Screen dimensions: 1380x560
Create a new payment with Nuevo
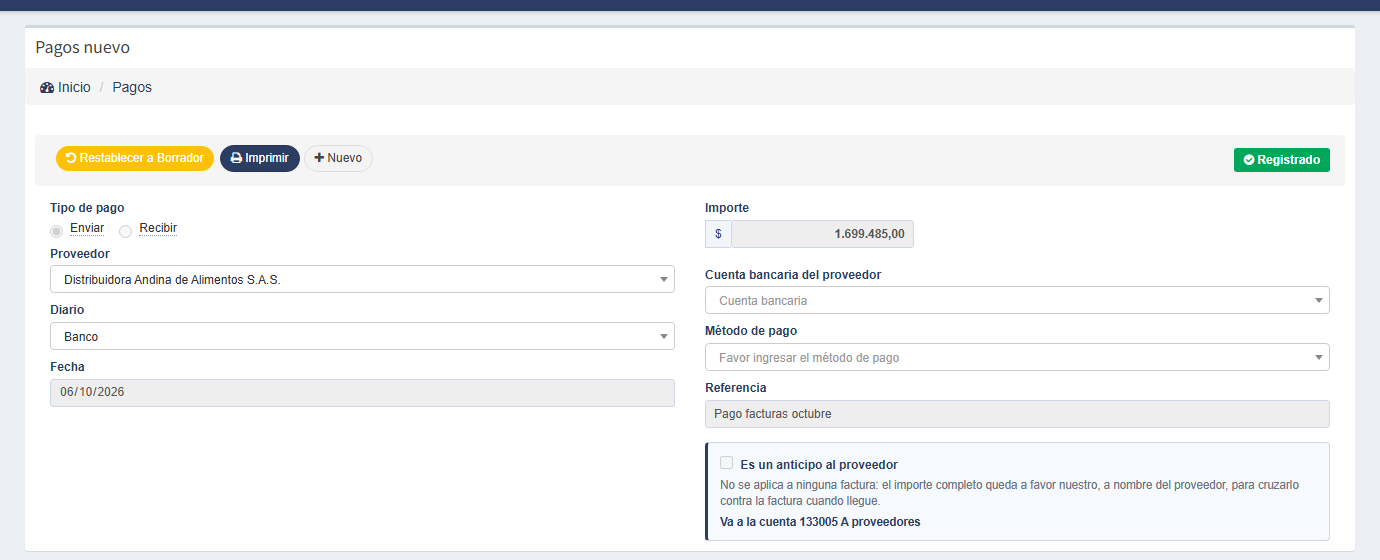click(338, 158)
